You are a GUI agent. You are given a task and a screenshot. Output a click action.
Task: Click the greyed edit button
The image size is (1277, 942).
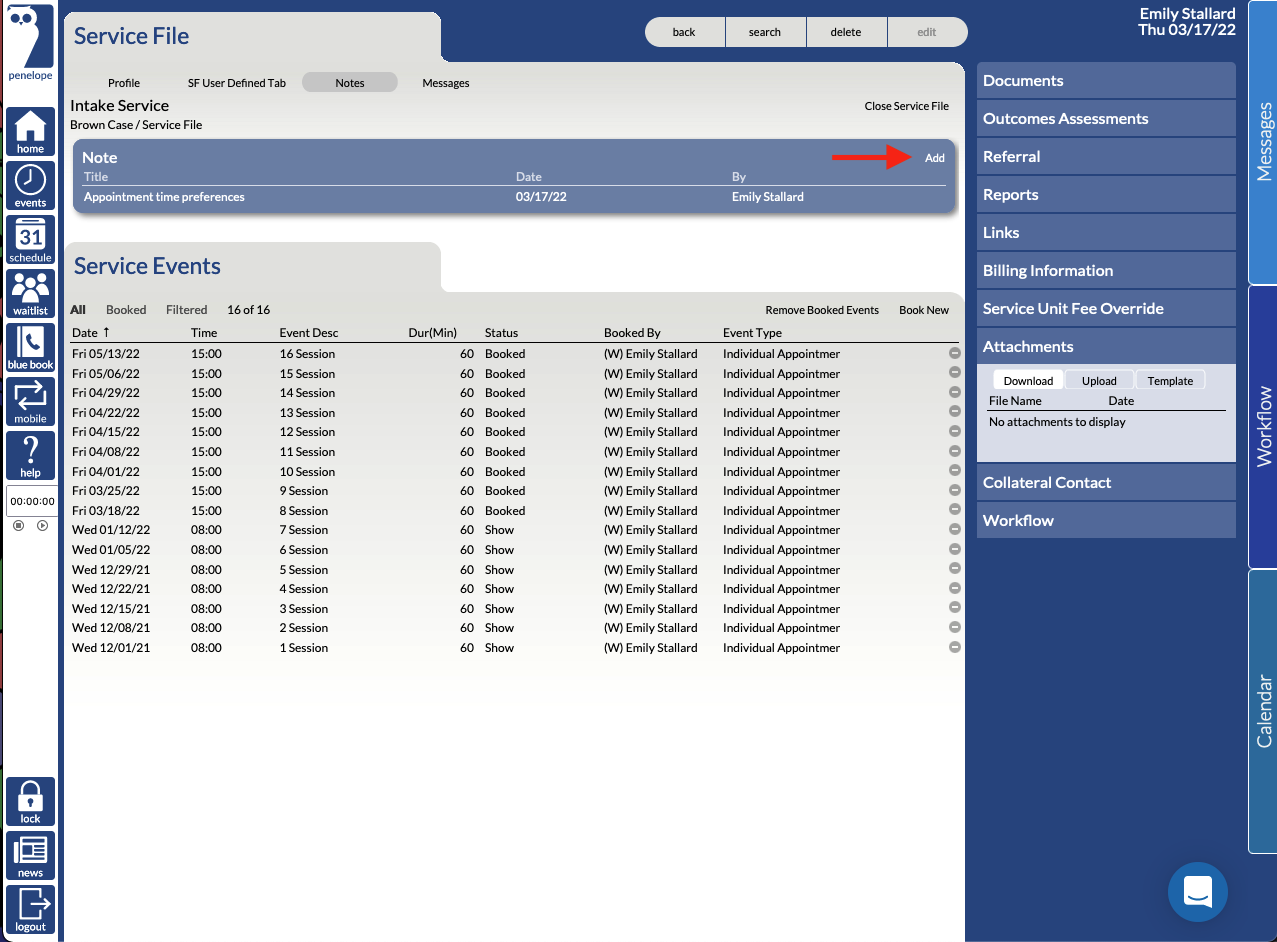click(x=927, y=32)
